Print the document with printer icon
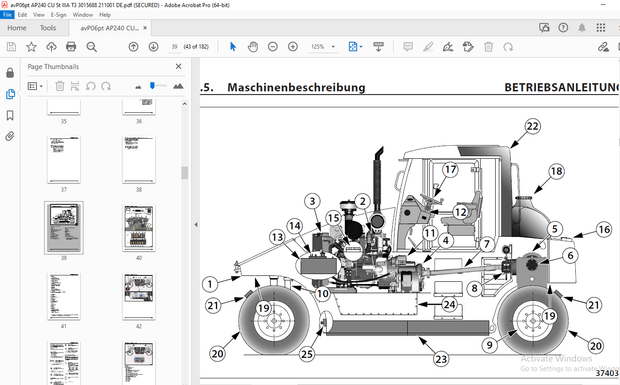The image size is (620, 385). coord(71,47)
